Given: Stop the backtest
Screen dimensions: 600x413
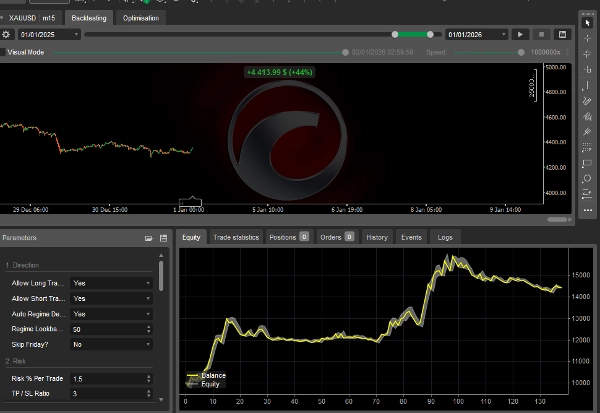Looking at the screenshot, I should pyautogui.click(x=541, y=34).
